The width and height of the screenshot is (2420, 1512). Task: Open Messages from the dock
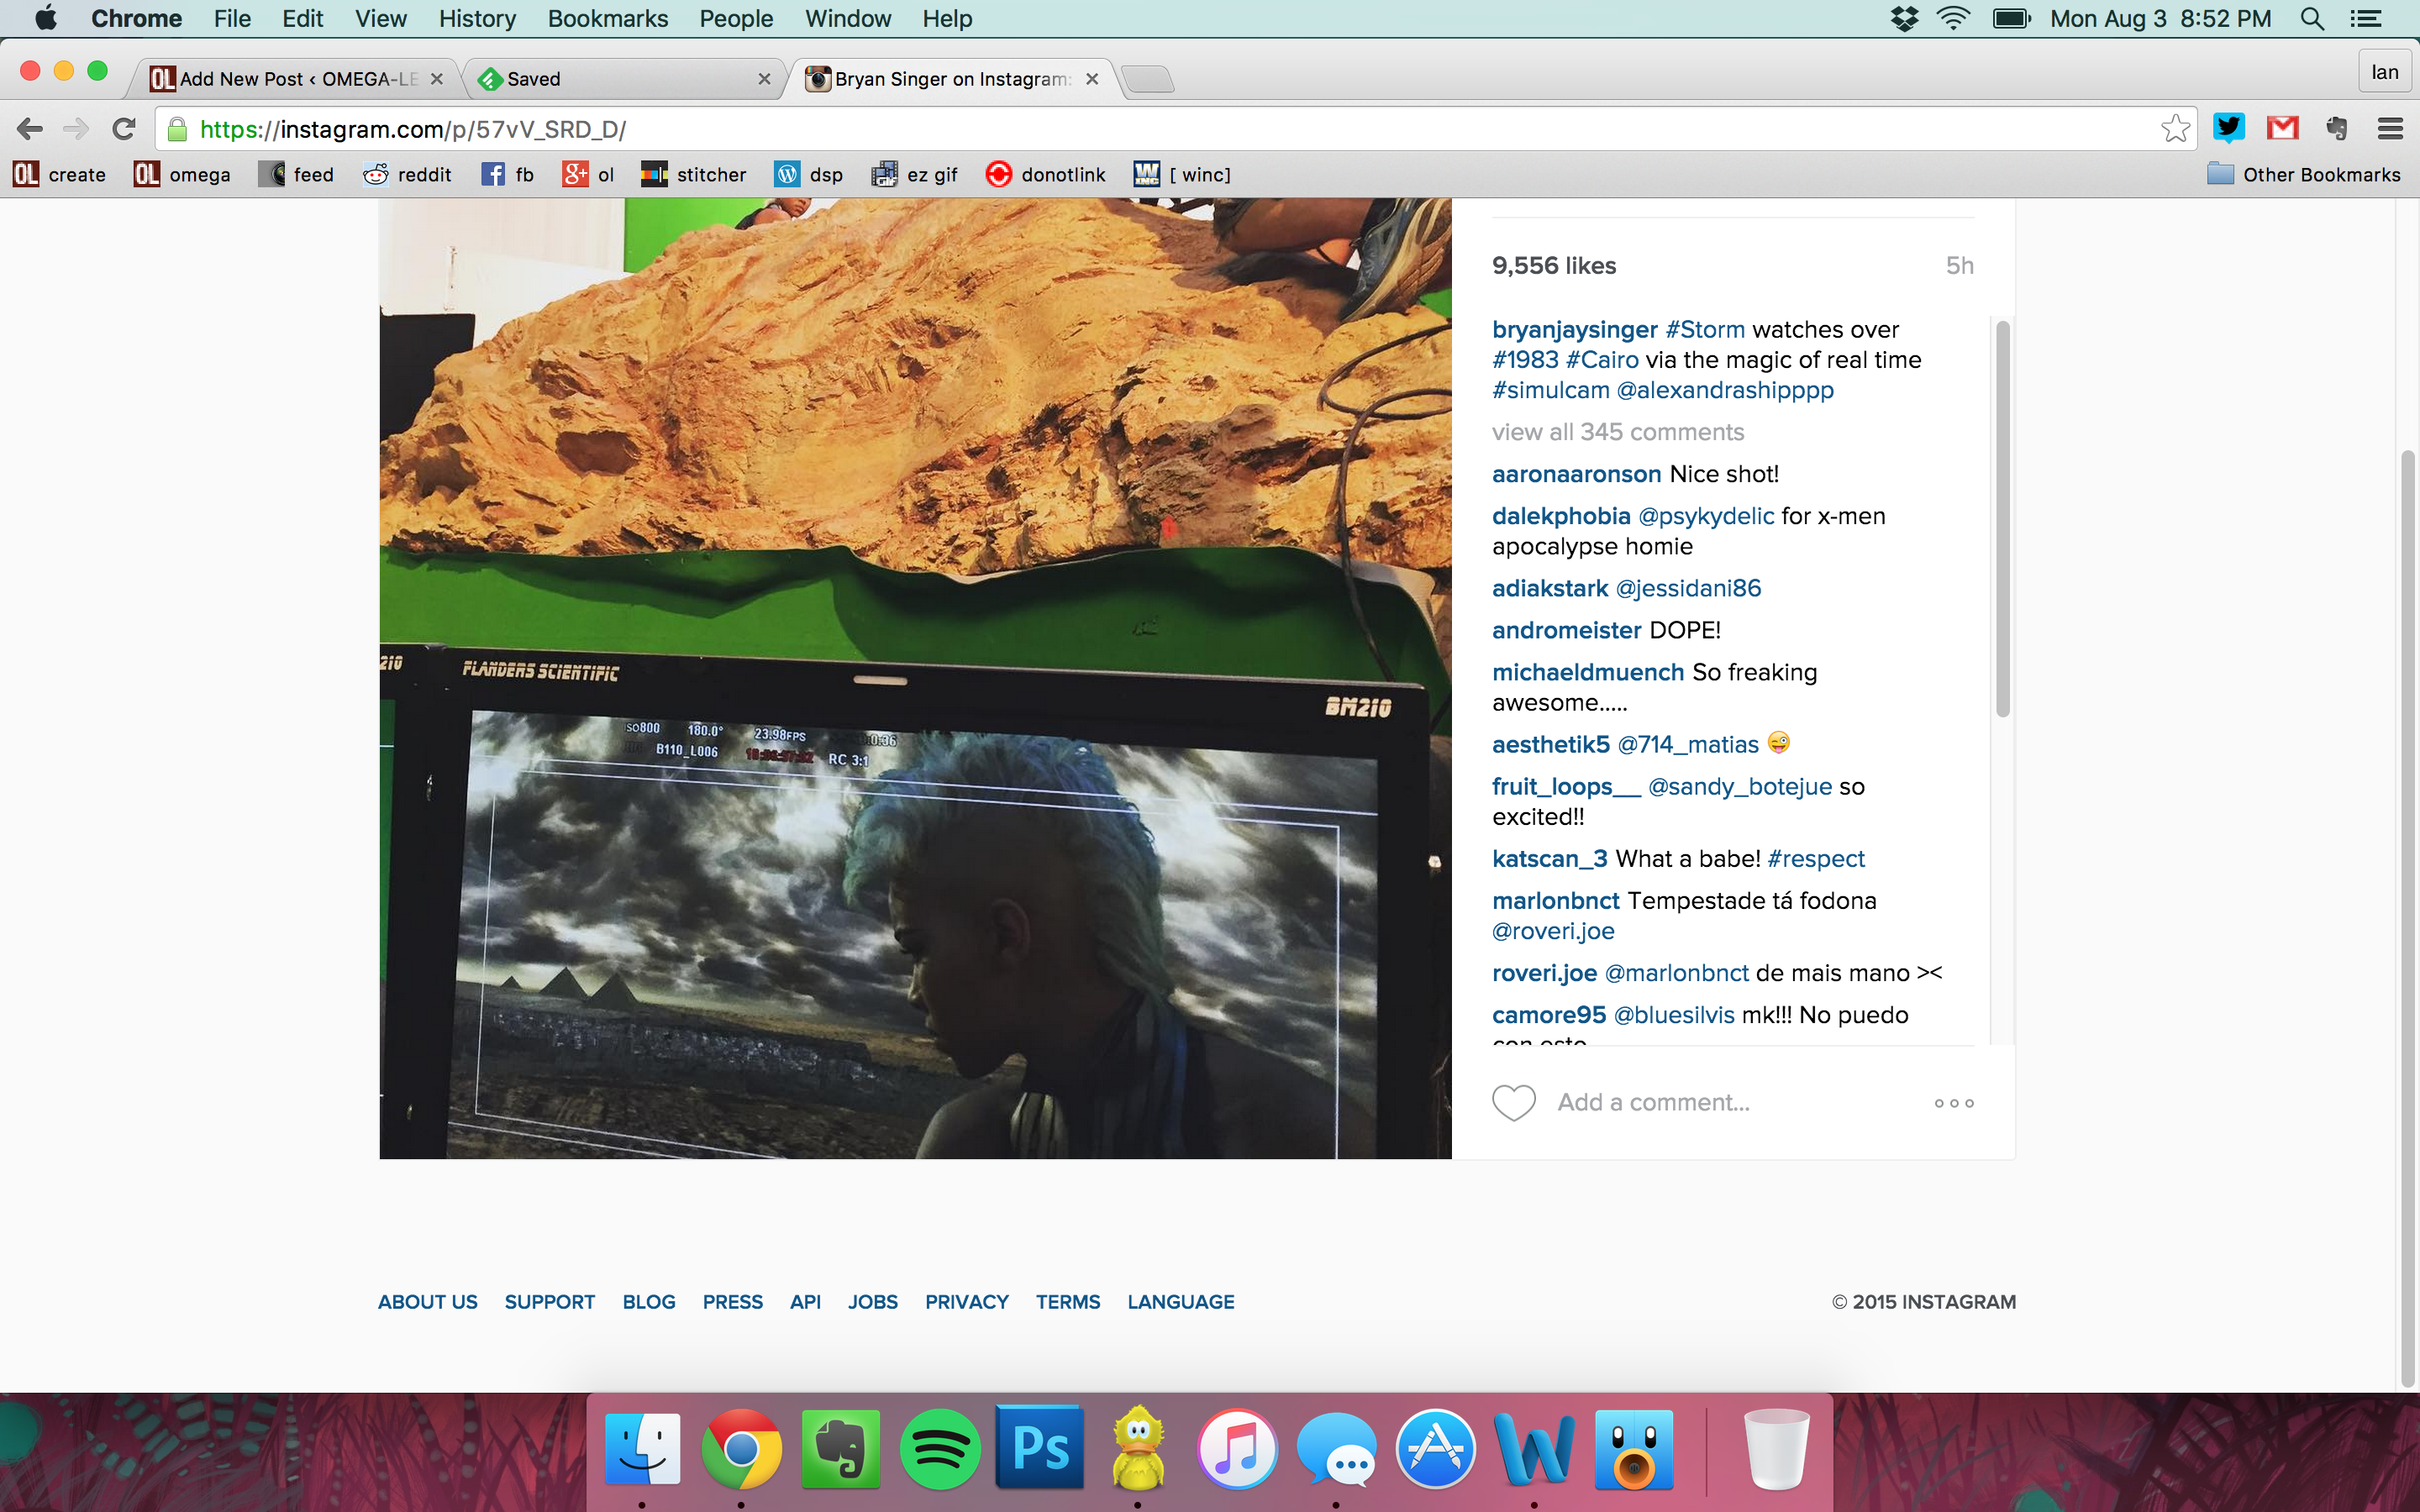tap(1336, 1448)
